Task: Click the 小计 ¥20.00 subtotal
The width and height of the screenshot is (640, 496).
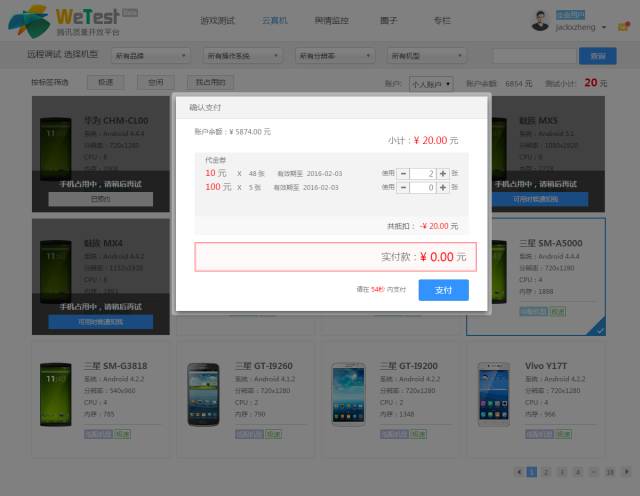Action: 423,140
